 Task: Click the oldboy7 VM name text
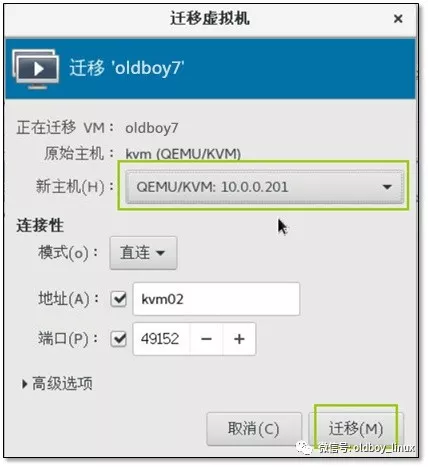click(152, 128)
